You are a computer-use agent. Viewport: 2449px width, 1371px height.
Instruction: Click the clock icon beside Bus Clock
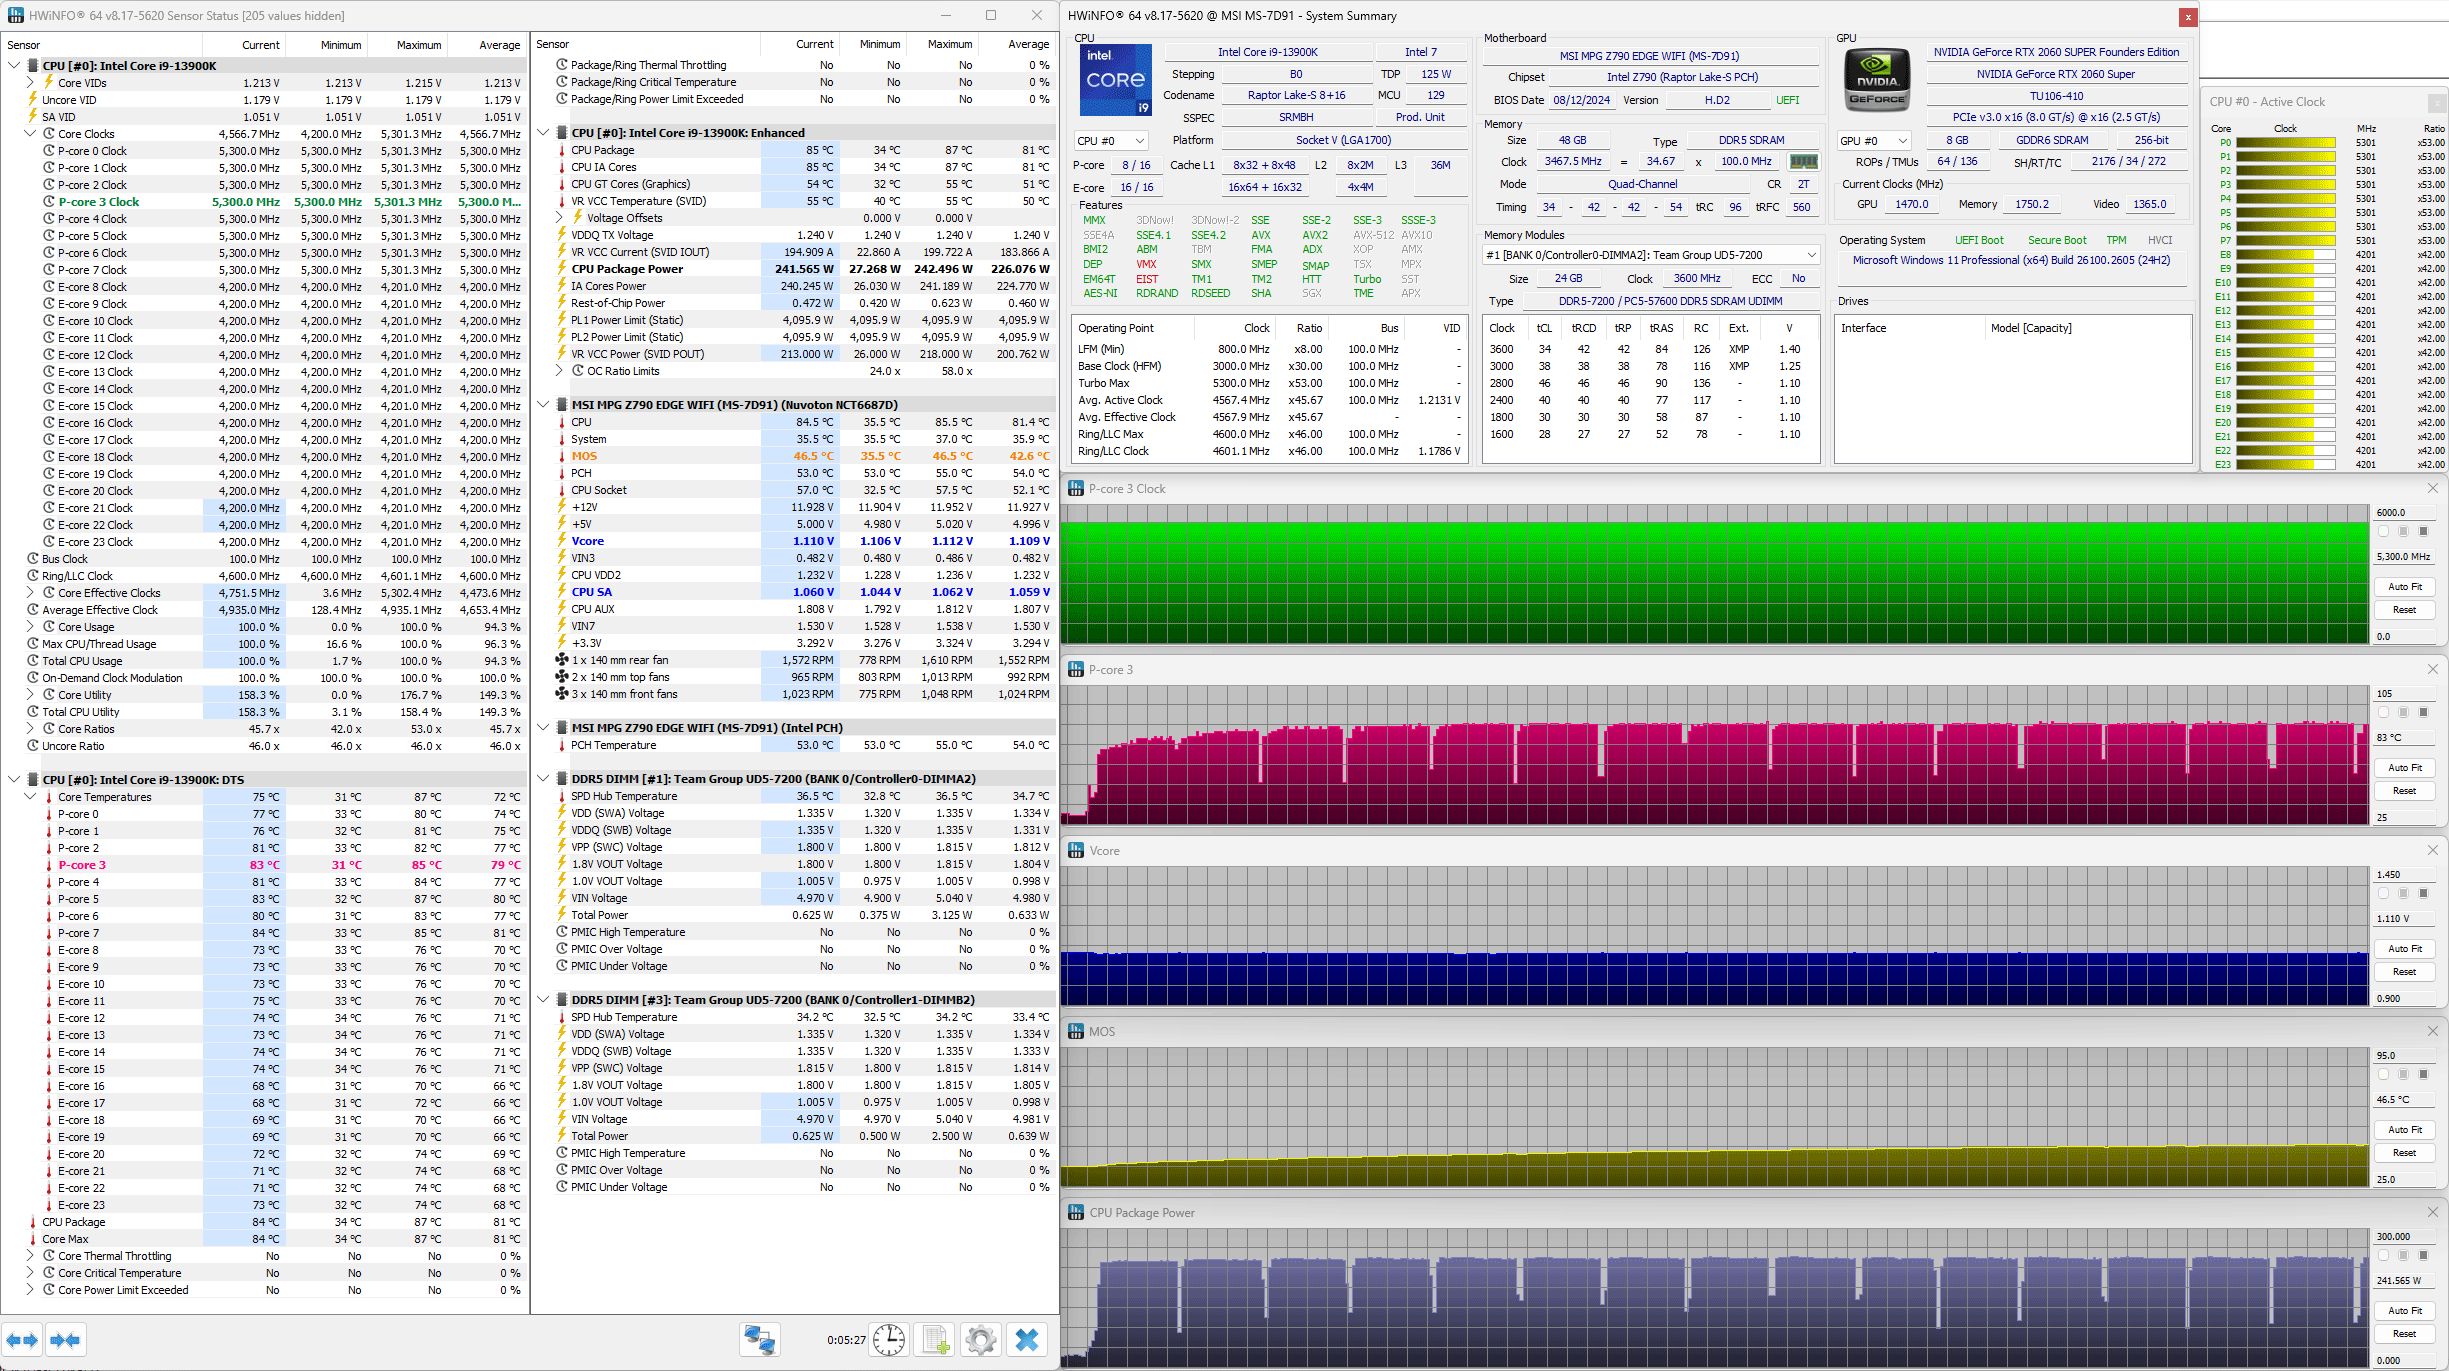(33, 559)
